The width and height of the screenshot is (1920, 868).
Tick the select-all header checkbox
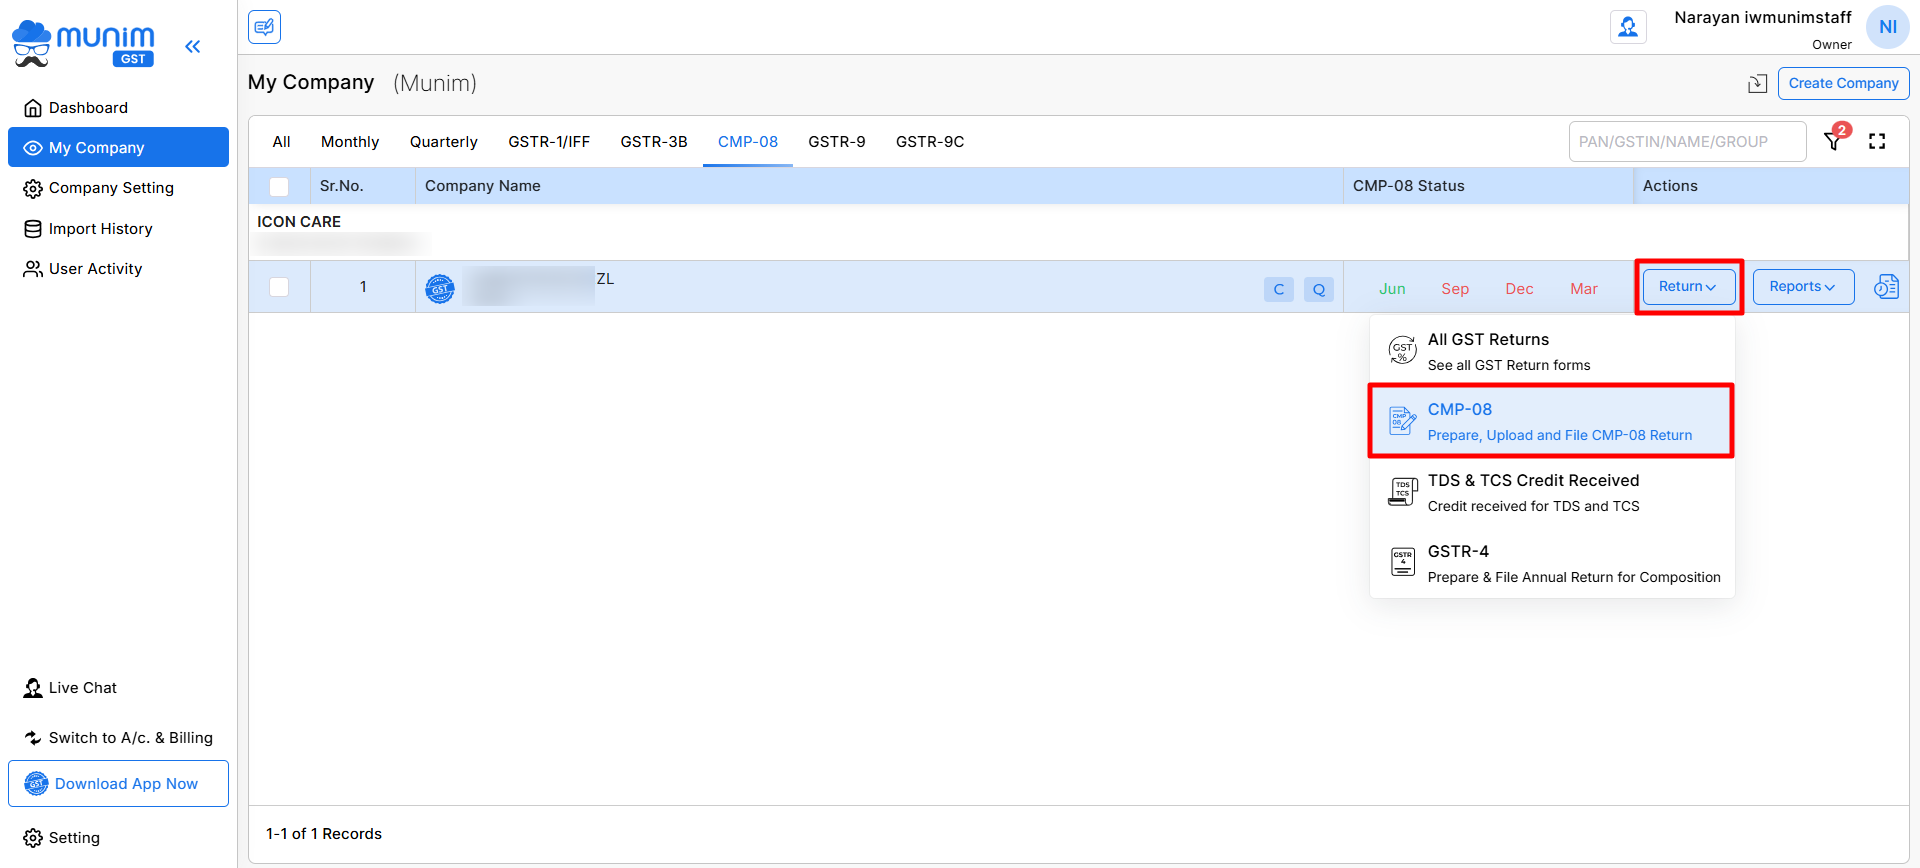[x=279, y=187]
